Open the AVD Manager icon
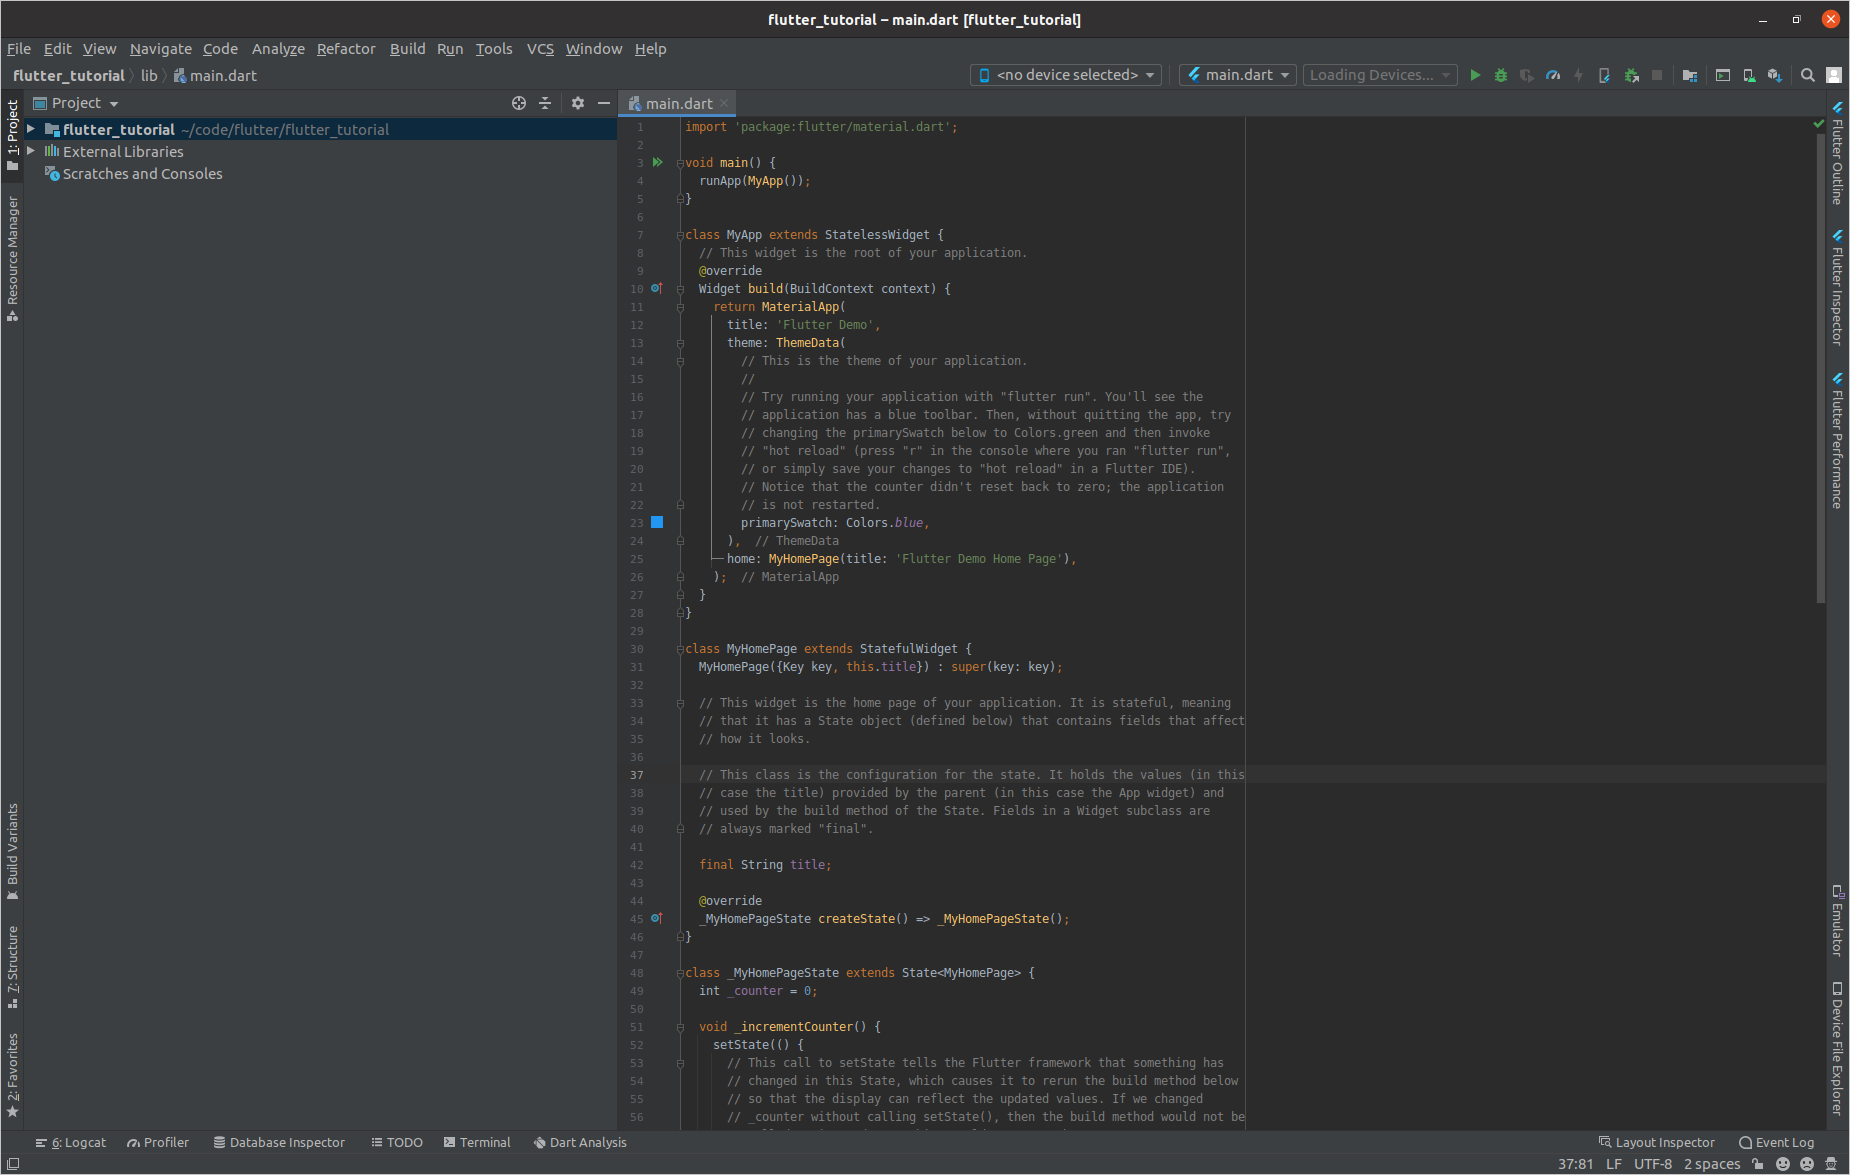Viewport: 1850px width, 1175px height. click(1749, 75)
